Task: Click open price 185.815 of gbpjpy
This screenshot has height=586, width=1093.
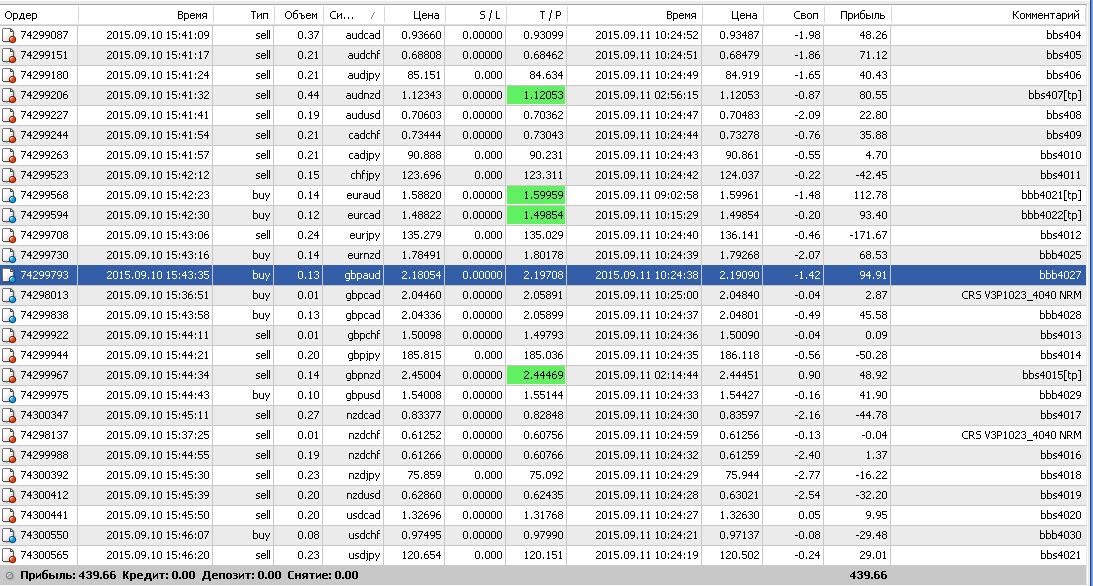Action: tap(421, 355)
